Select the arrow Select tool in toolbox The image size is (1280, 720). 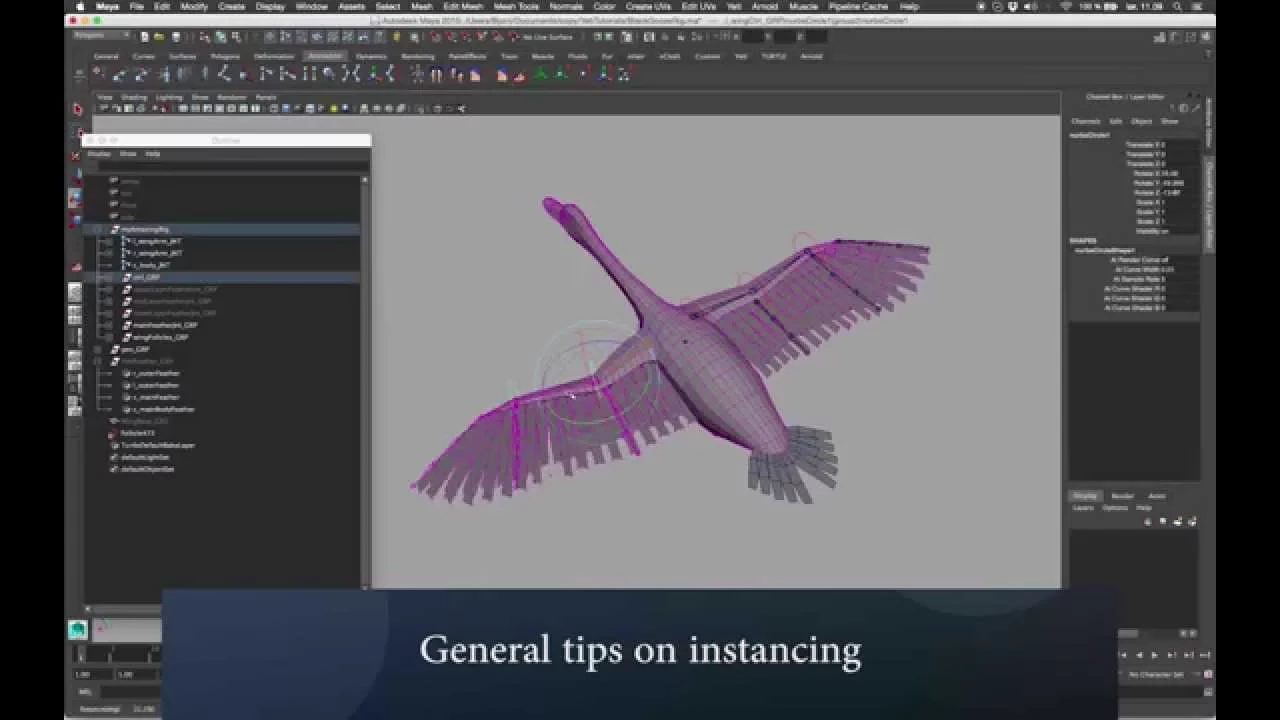[78, 108]
